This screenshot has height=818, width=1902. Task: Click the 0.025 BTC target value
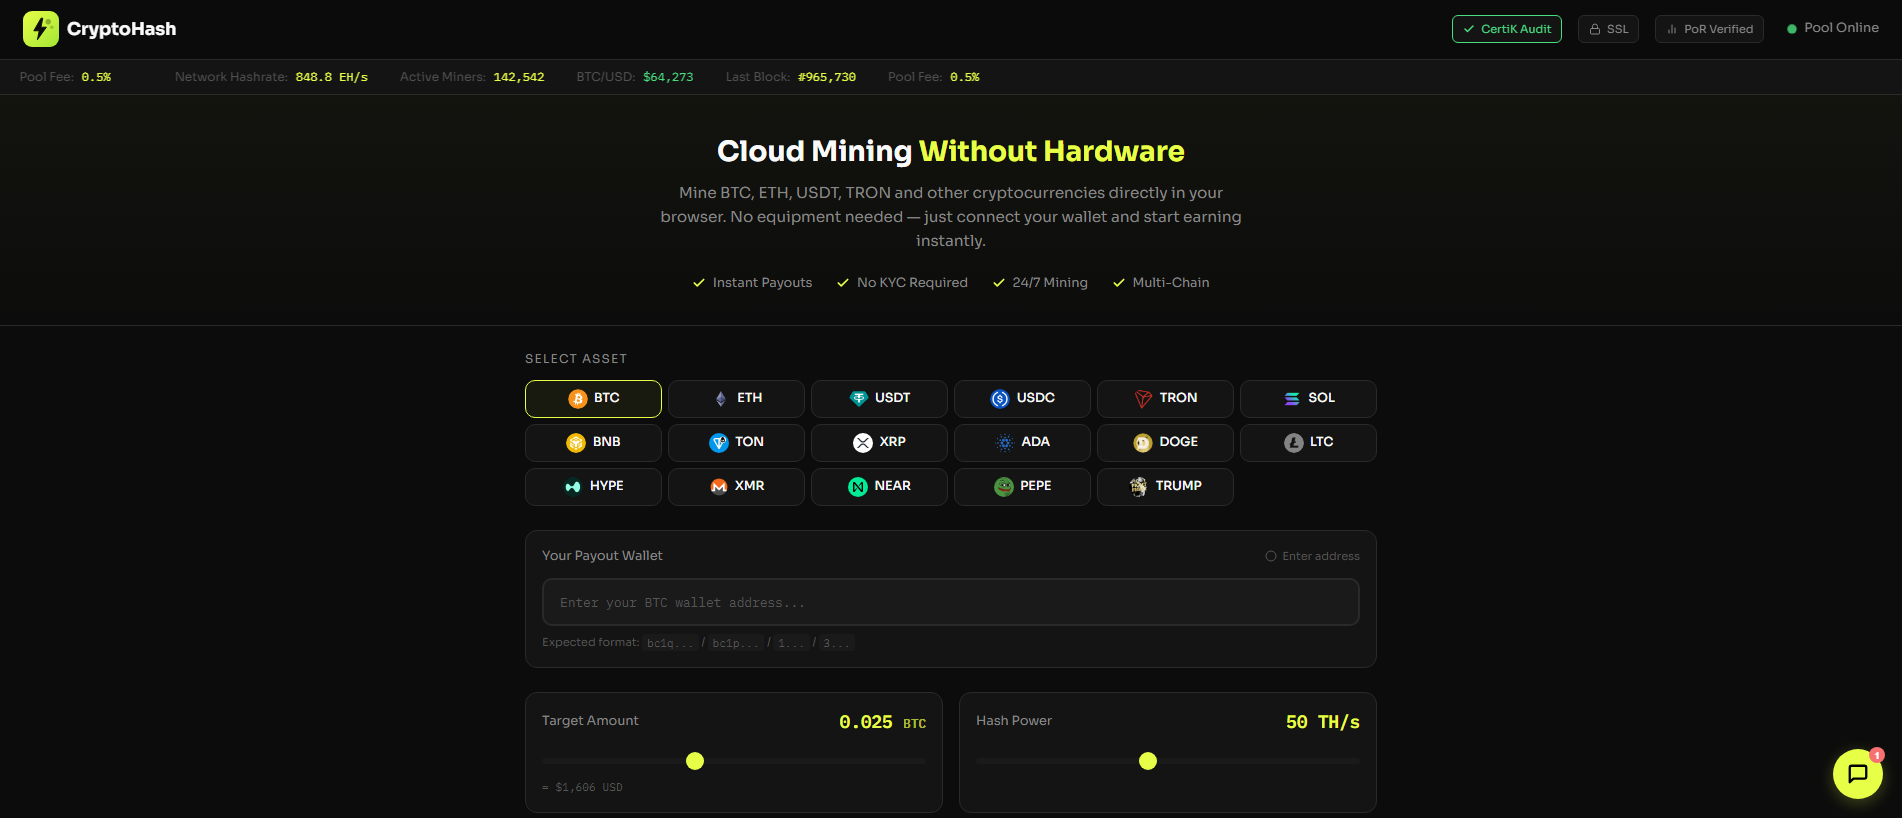click(883, 722)
